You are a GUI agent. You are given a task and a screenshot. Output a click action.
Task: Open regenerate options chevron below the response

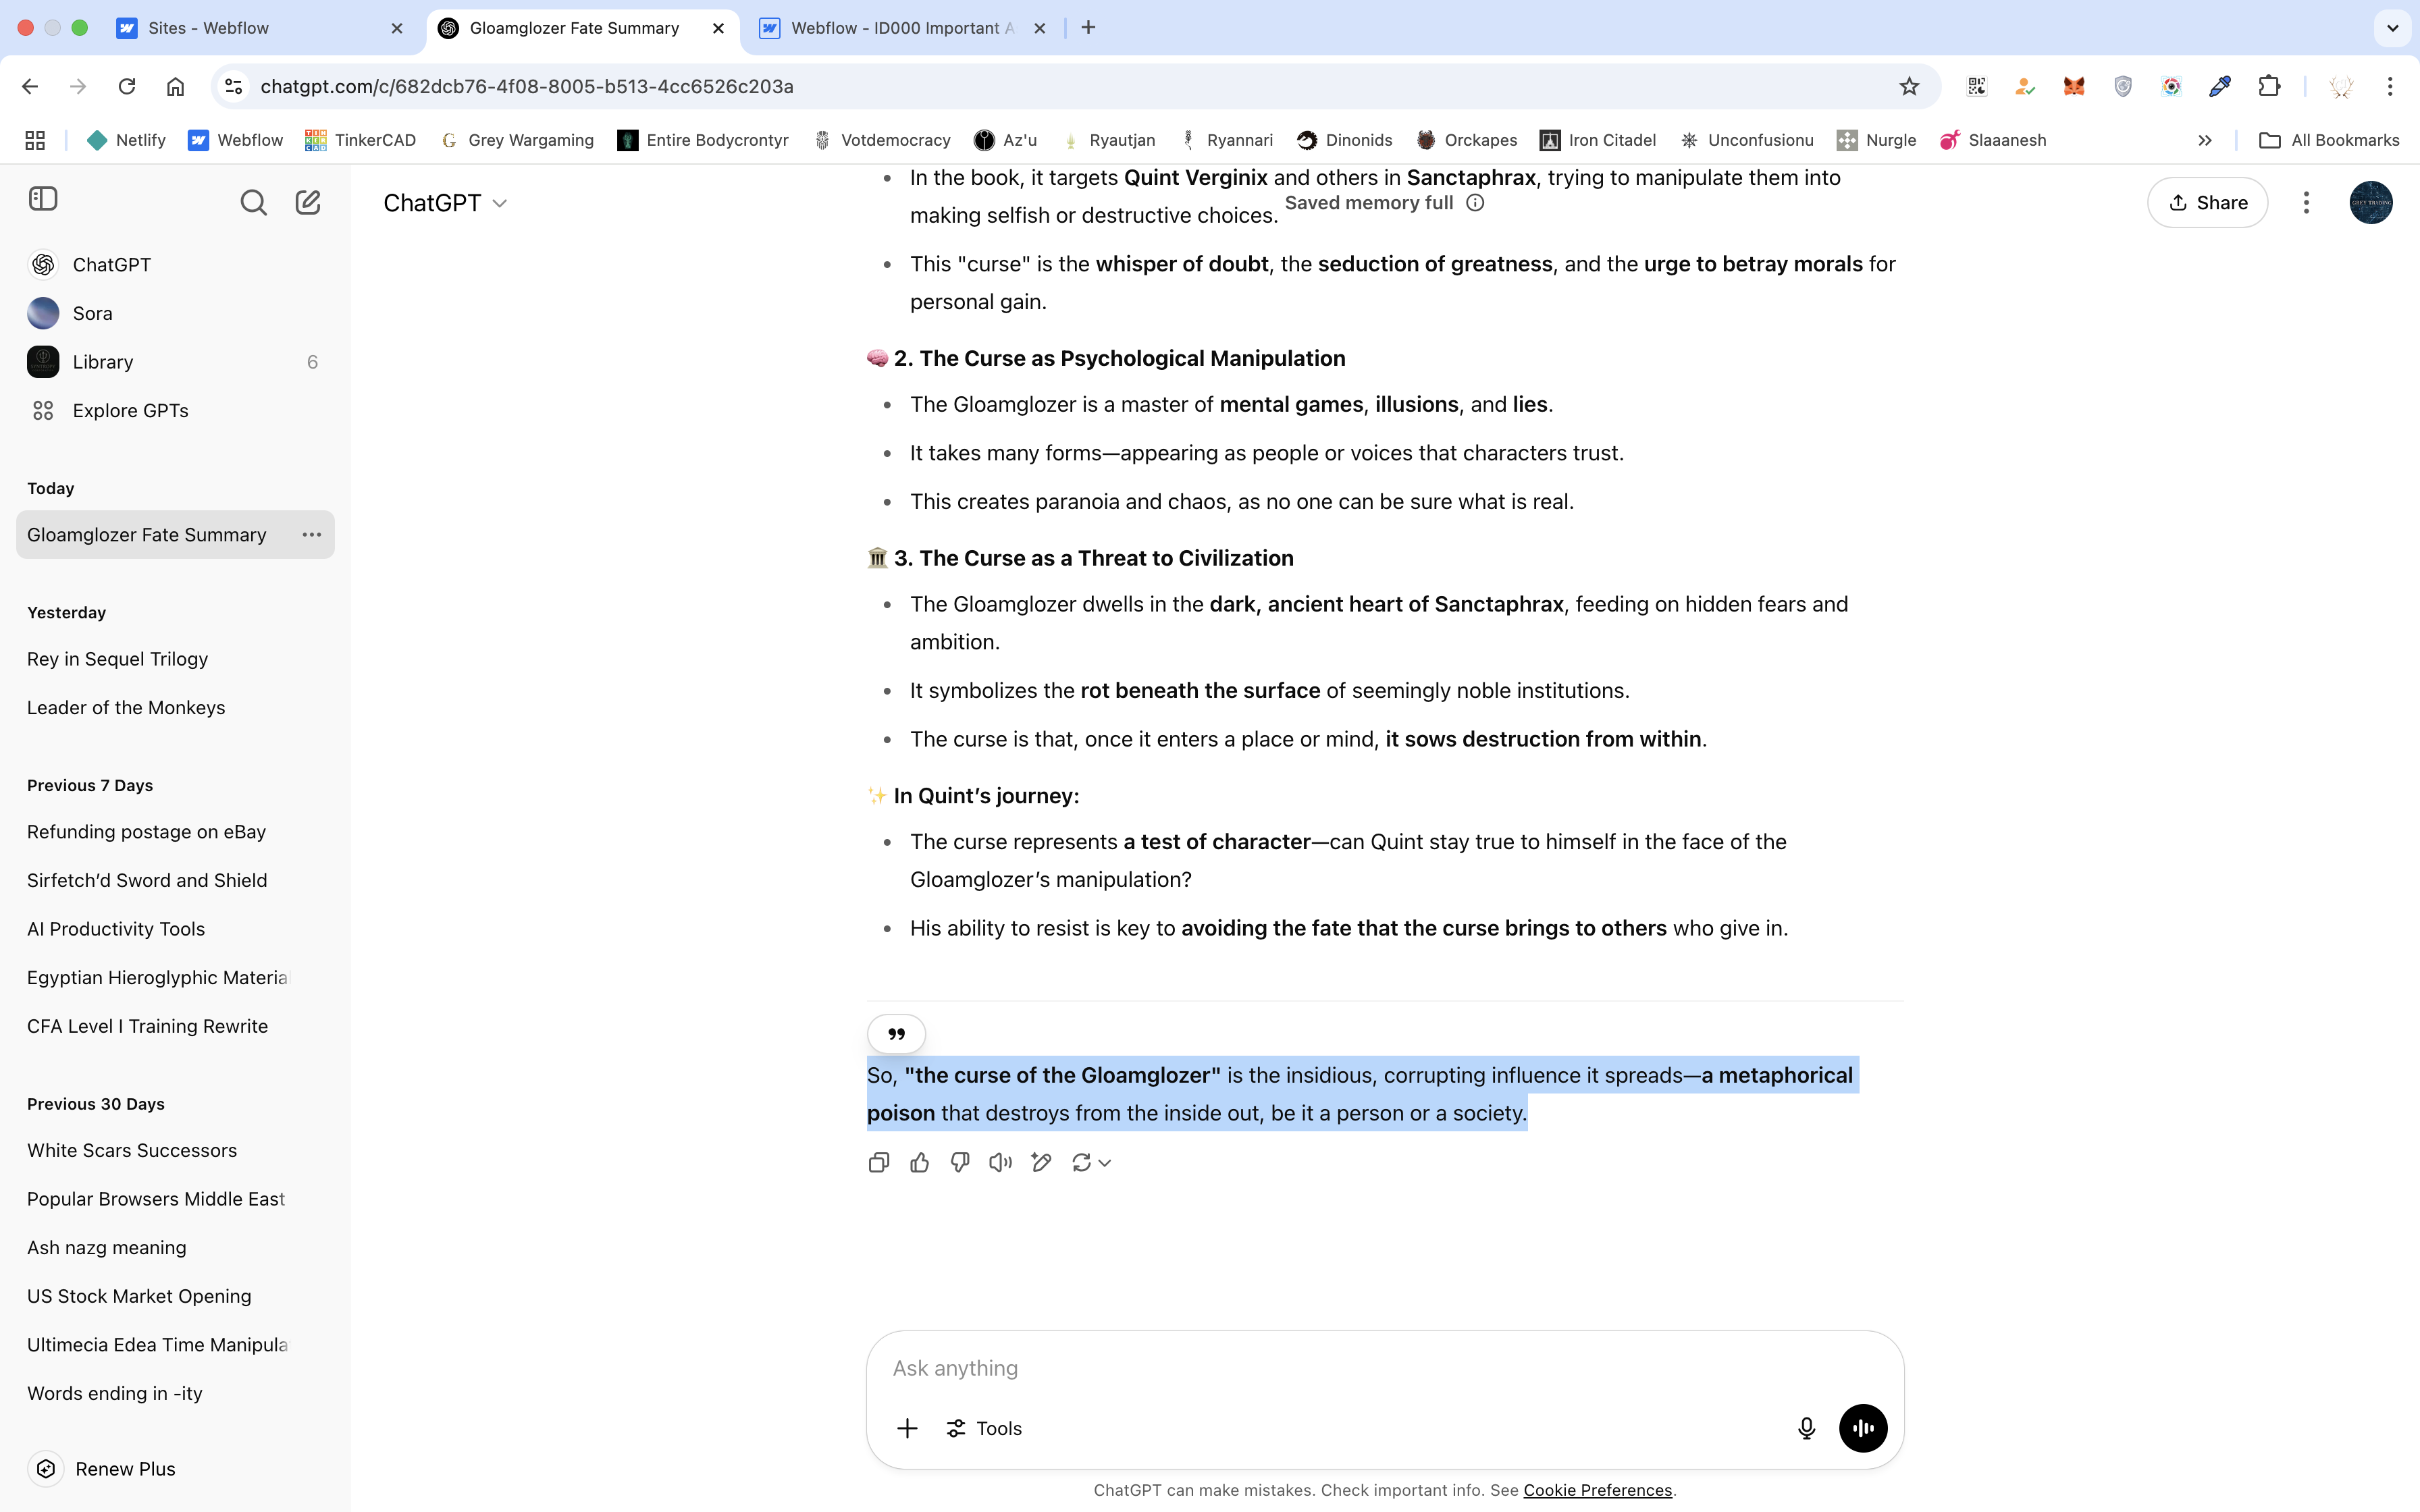(x=1105, y=1162)
